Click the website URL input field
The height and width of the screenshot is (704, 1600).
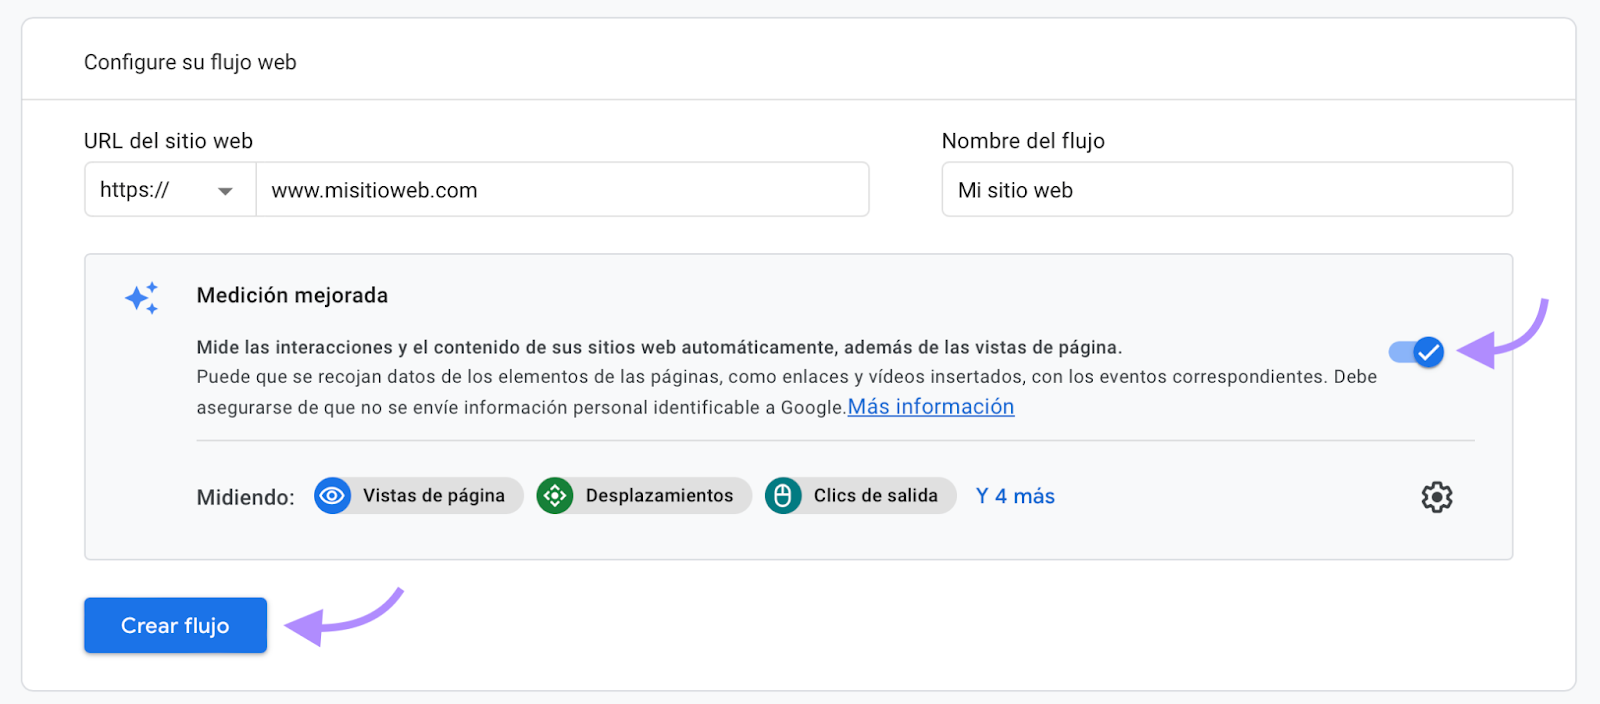coord(562,190)
